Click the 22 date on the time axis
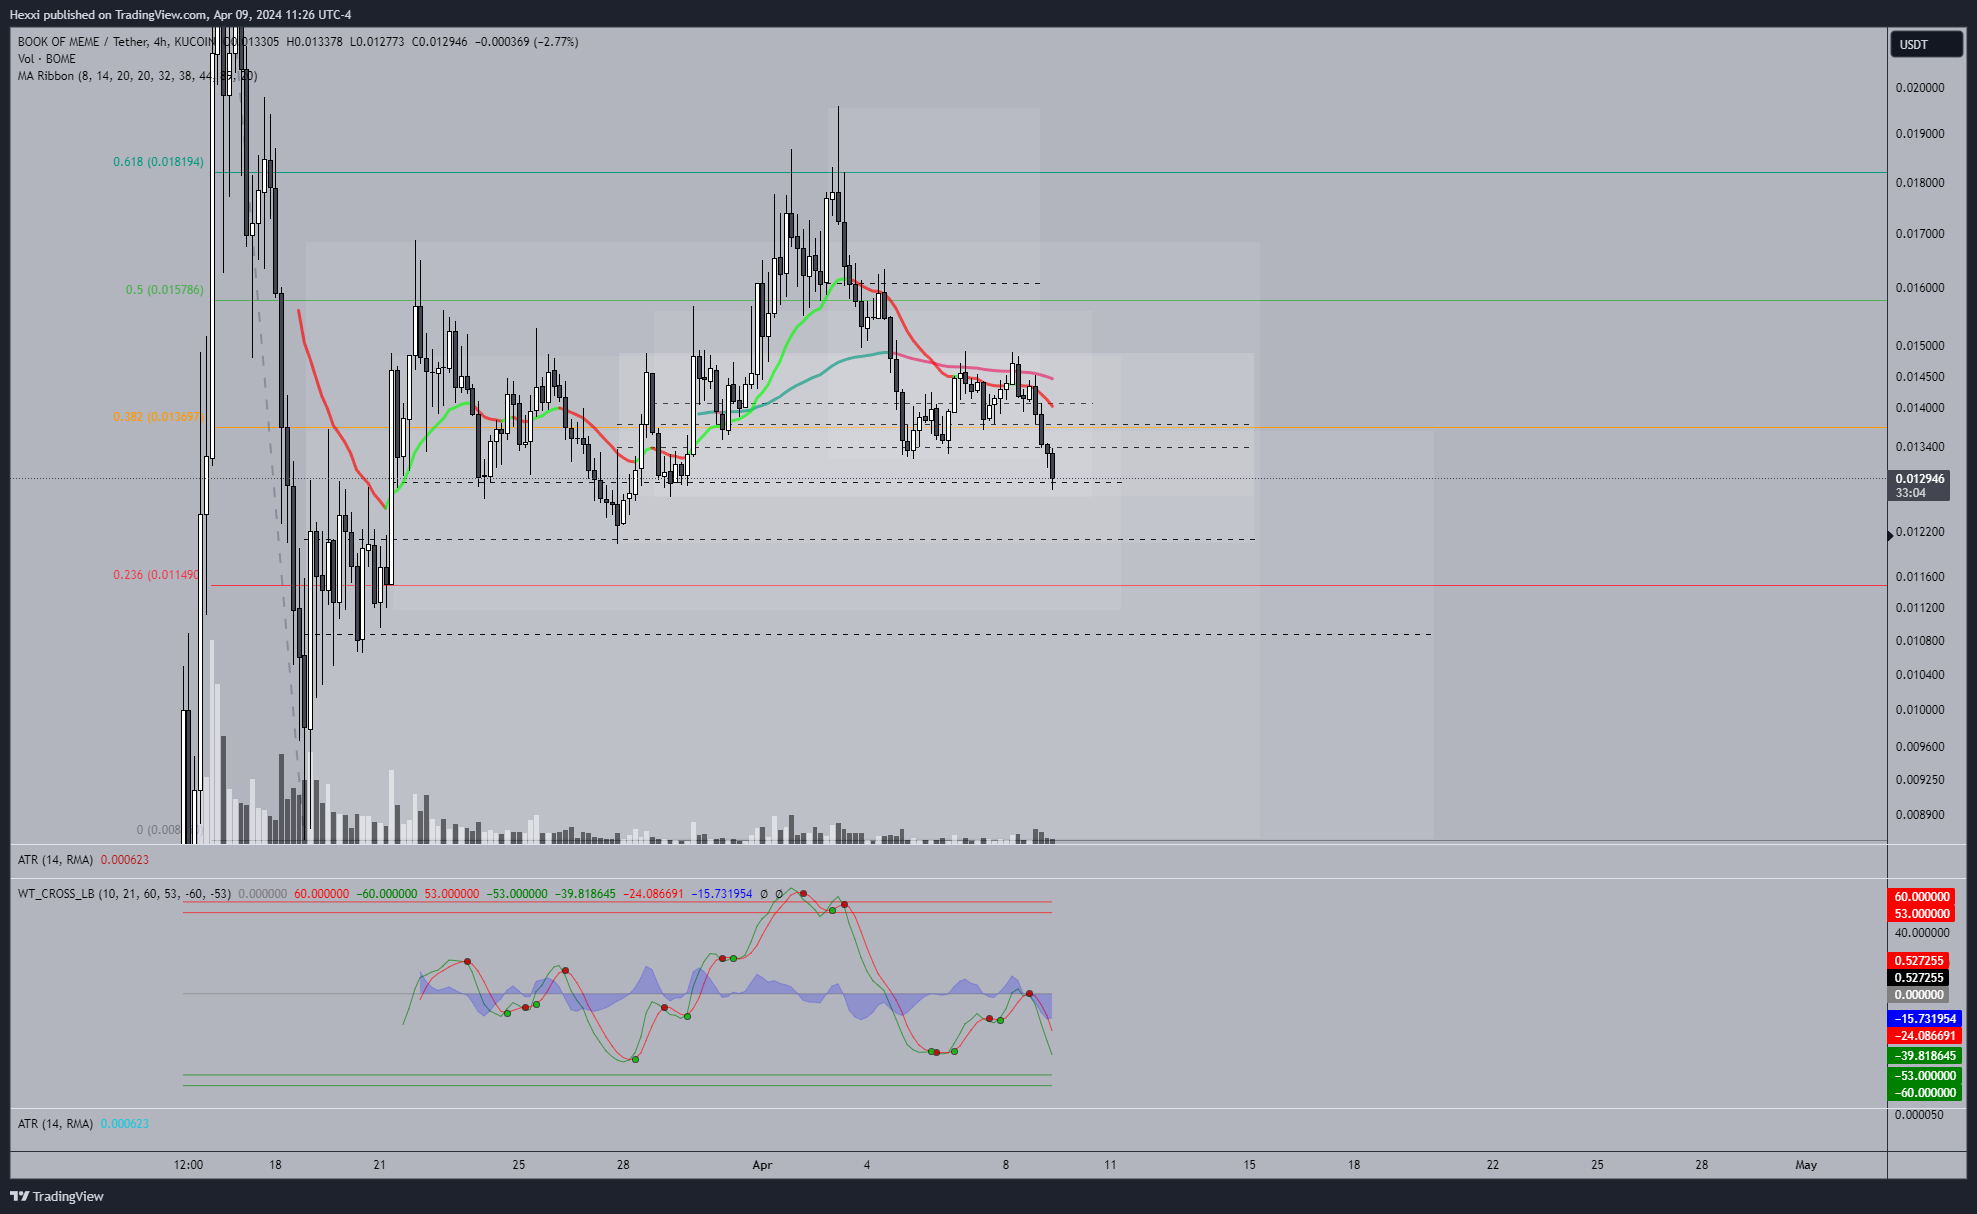 click(x=1493, y=1165)
